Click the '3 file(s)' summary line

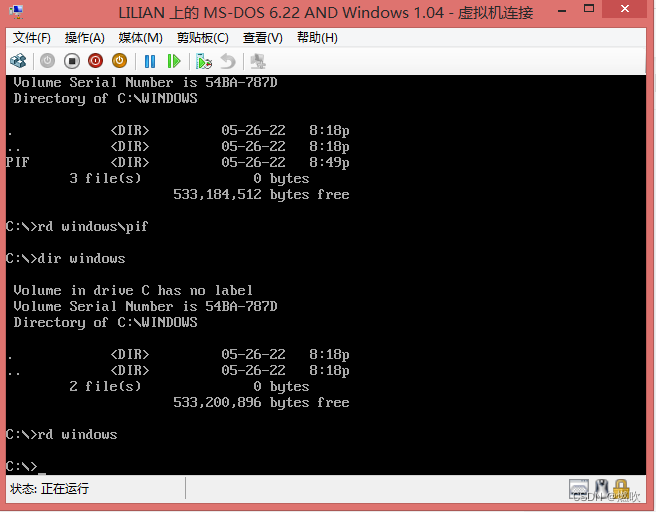pos(189,179)
